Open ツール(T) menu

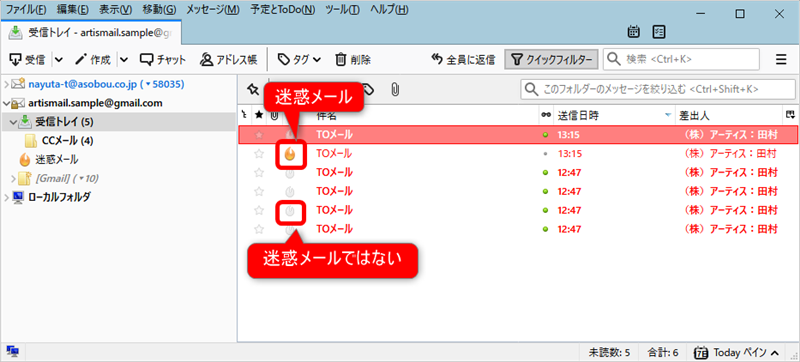click(342, 9)
